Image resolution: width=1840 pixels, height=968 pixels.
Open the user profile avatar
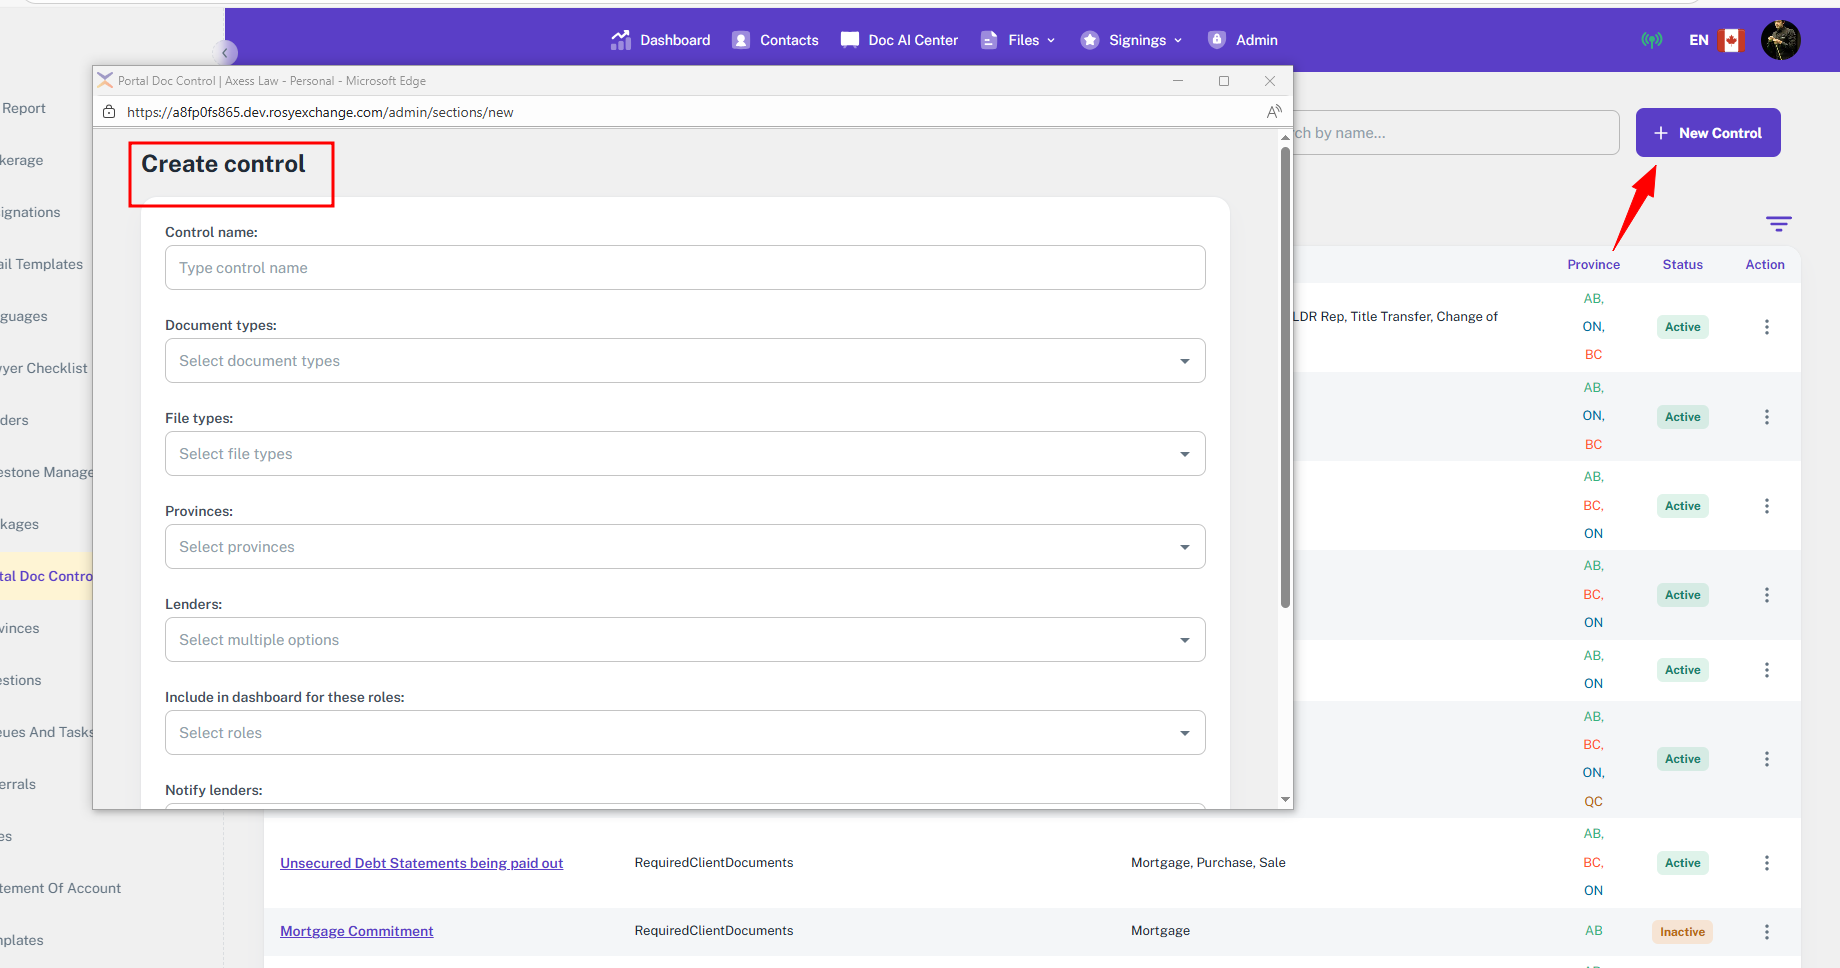1780,40
